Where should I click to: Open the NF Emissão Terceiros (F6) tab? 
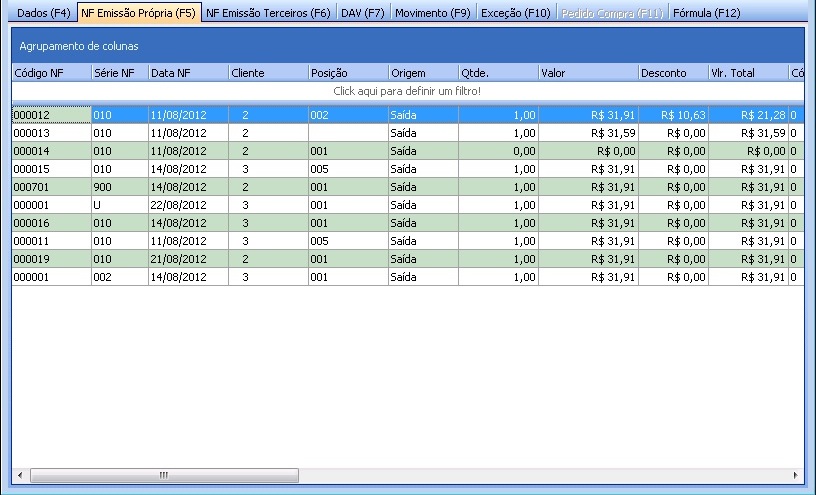(x=267, y=13)
